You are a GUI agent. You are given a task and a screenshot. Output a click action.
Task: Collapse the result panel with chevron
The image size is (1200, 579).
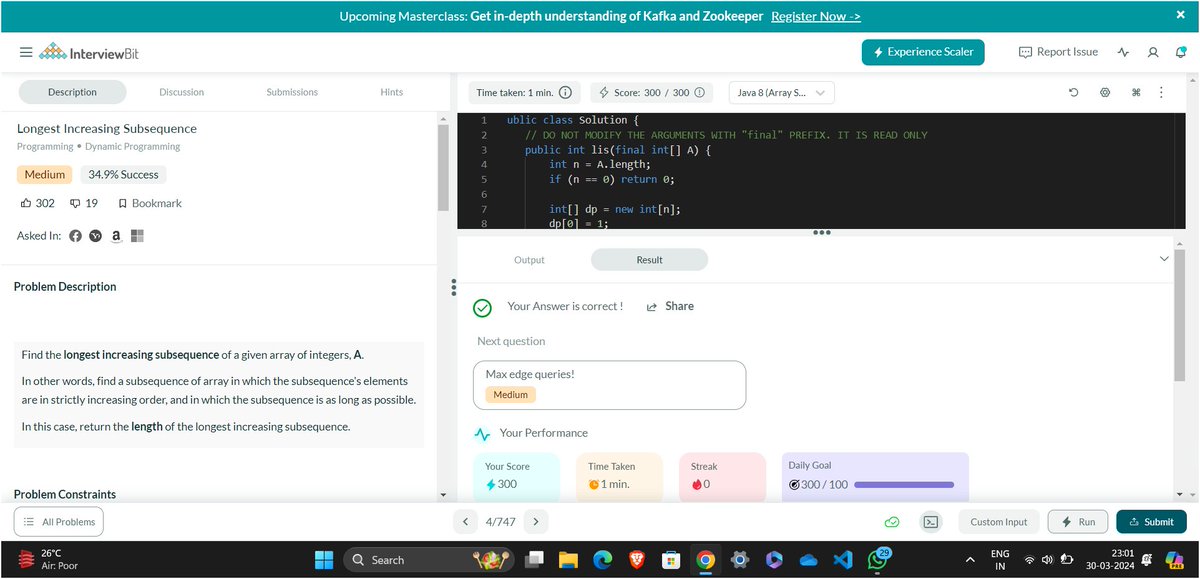[x=1164, y=259]
